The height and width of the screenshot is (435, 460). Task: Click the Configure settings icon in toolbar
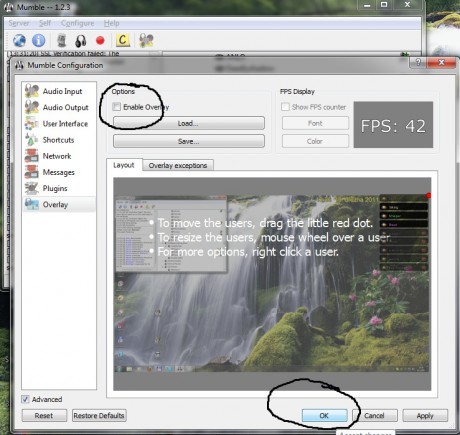[x=146, y=40]
